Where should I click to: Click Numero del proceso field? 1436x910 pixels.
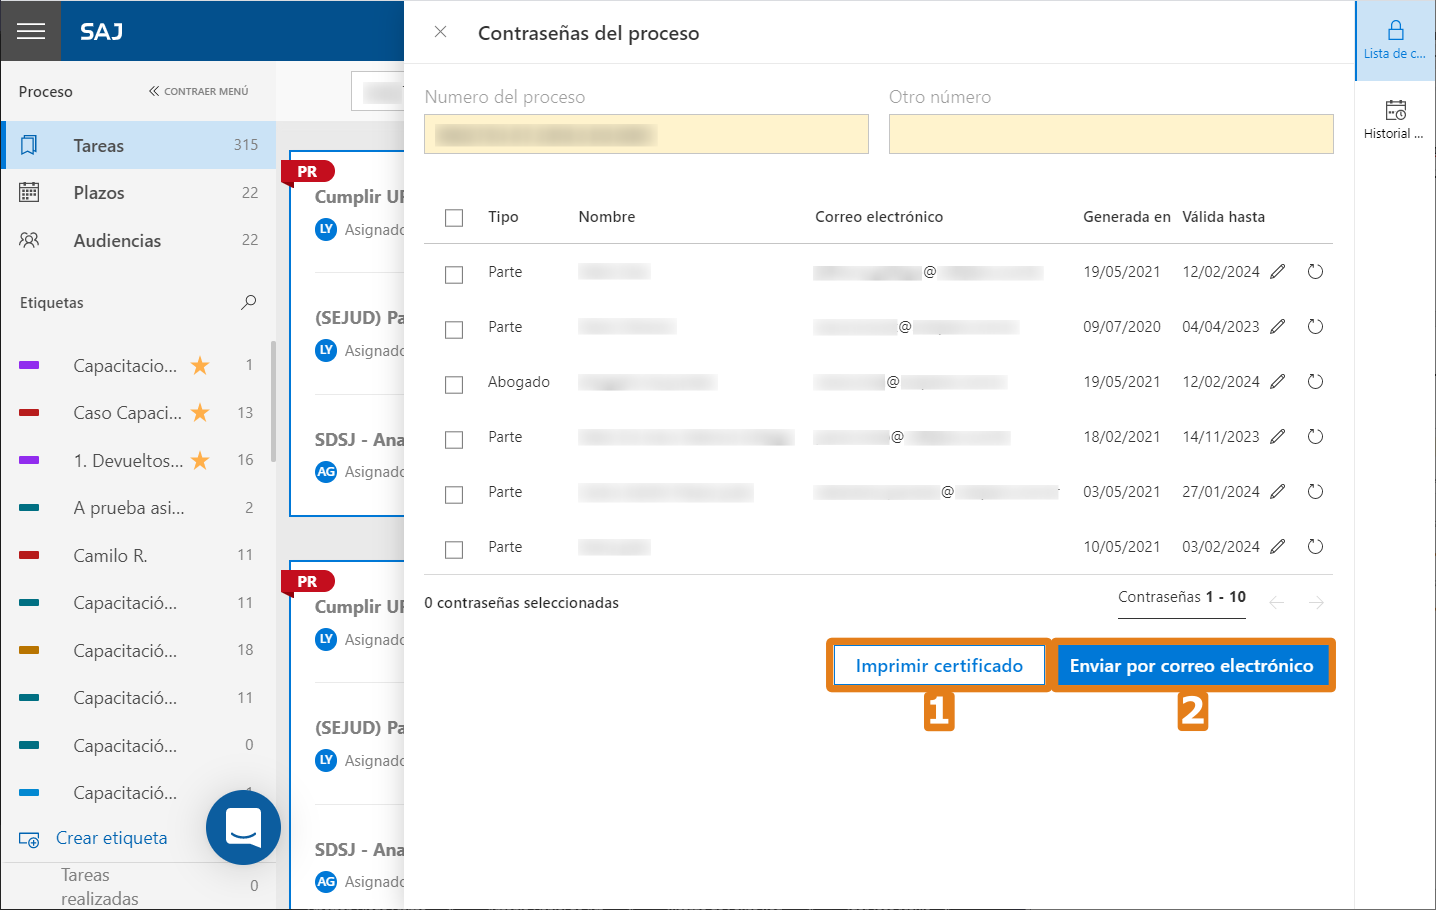(x=646, y=134)
